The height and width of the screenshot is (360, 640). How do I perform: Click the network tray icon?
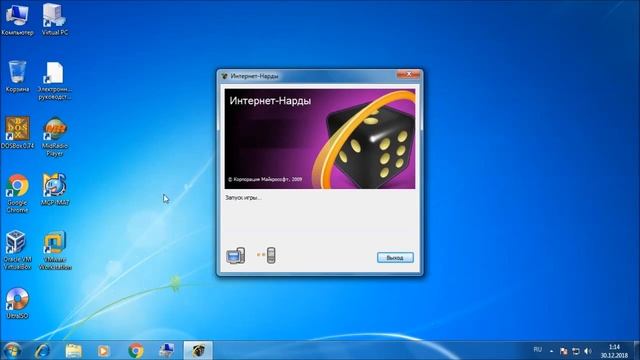(x=576, y=351)
